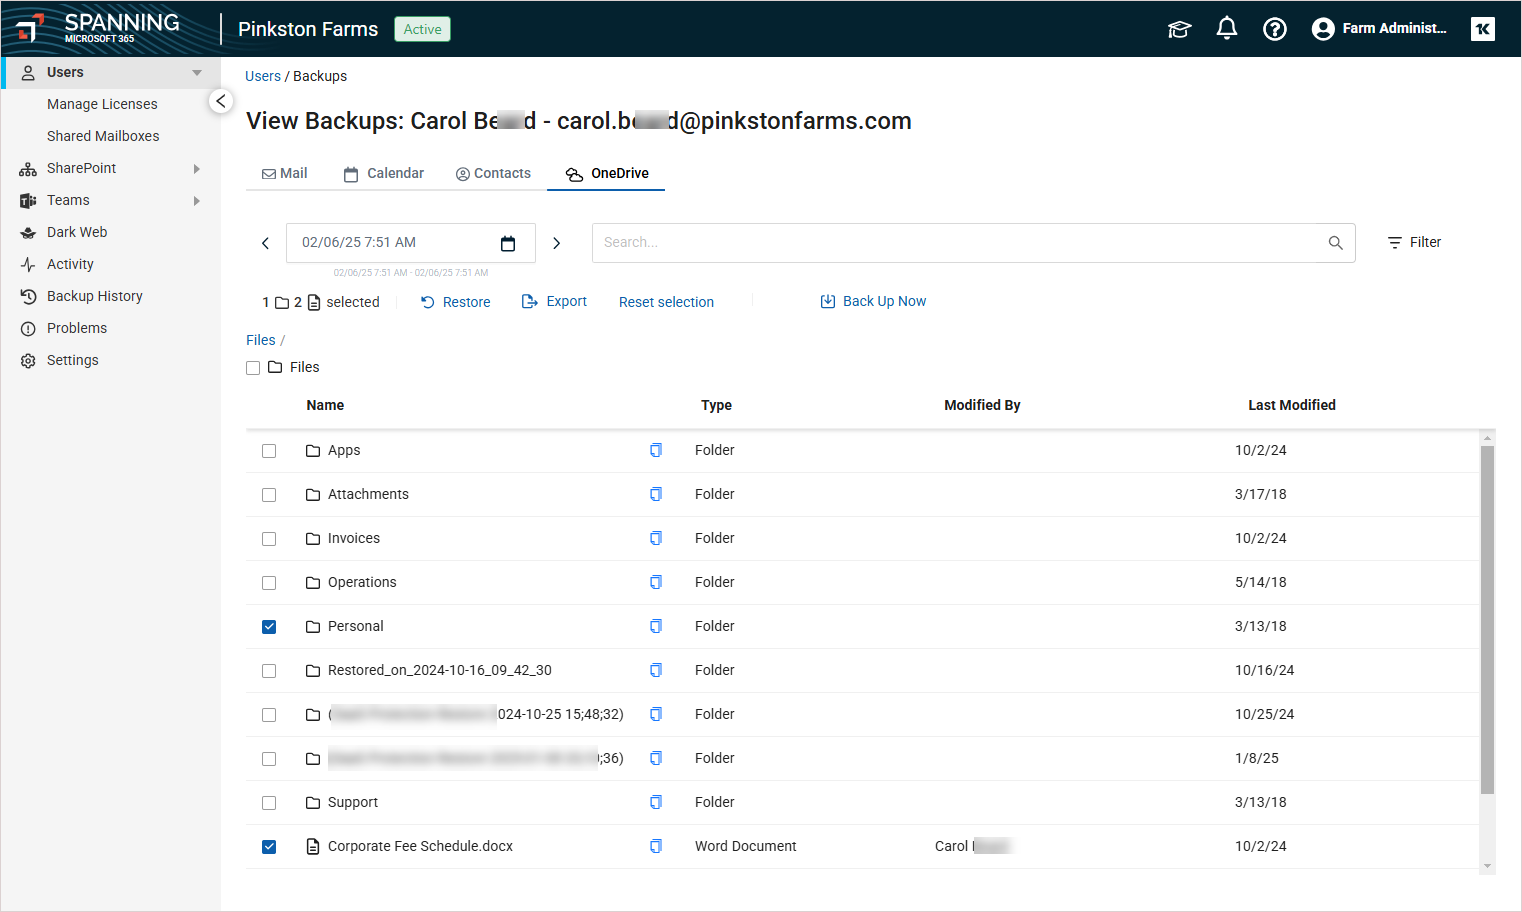The width and height of the screenshot is (1522, 912).
Task: Open the training graduation cap icon
Action: point(1179,29)
